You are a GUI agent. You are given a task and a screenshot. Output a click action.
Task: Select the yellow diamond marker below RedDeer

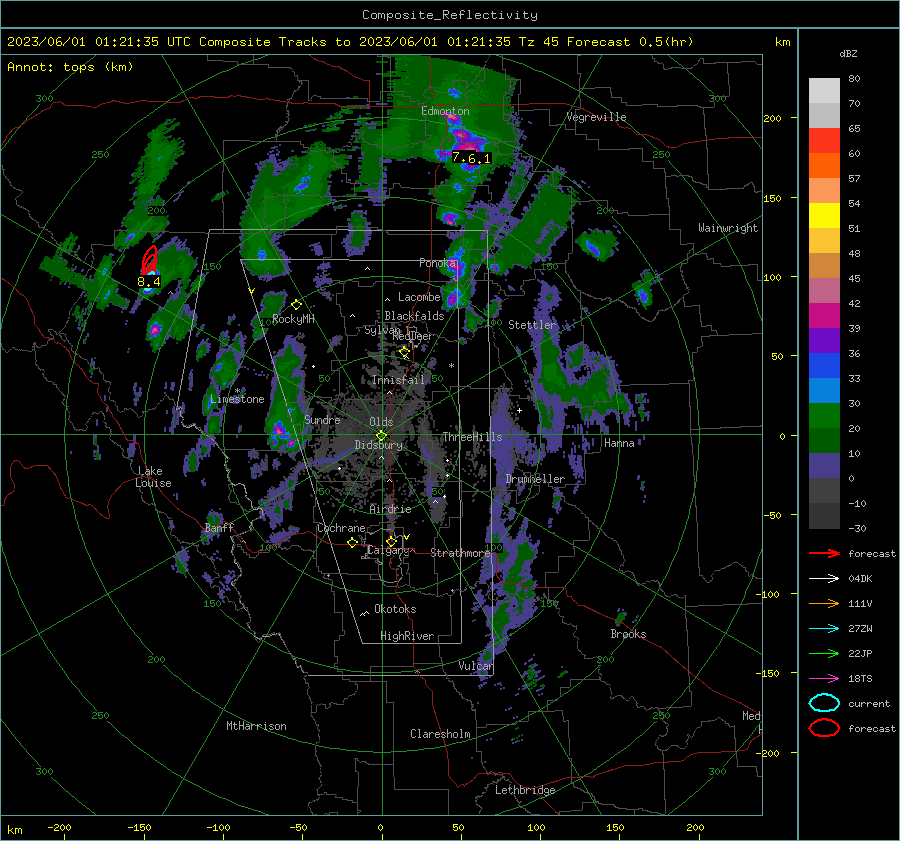pyautogui.click(x=404, y=351)
